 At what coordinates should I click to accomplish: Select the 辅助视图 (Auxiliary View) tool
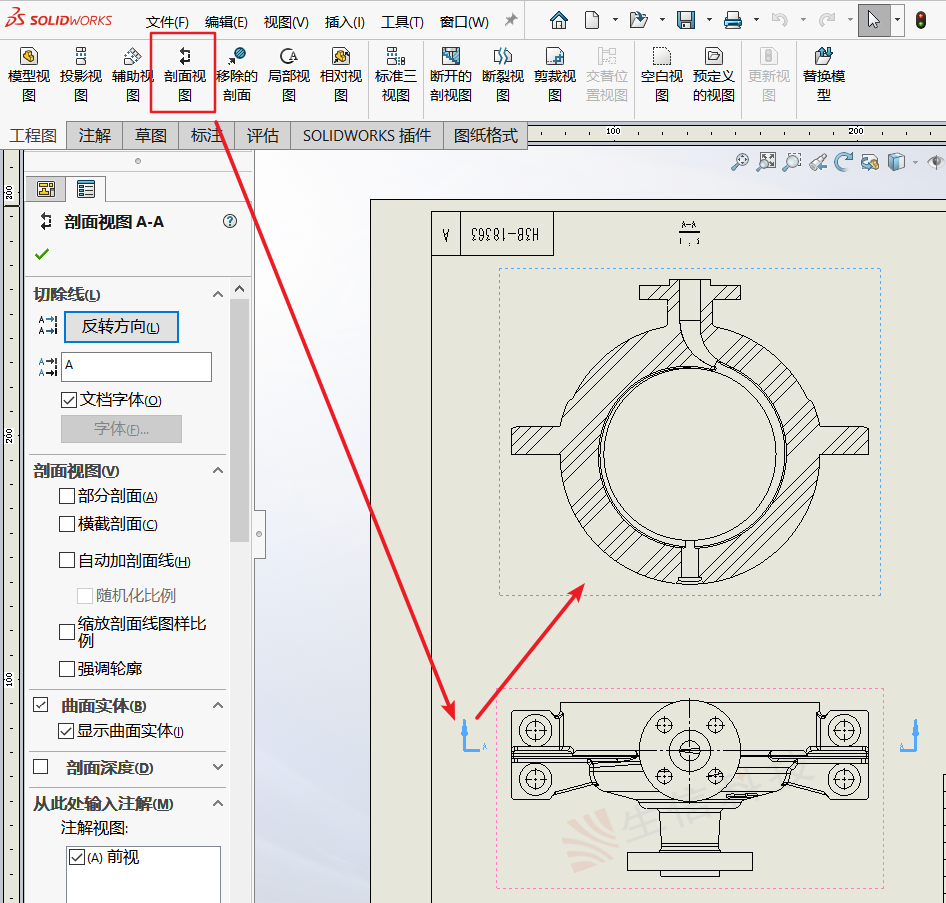point(133,75)
